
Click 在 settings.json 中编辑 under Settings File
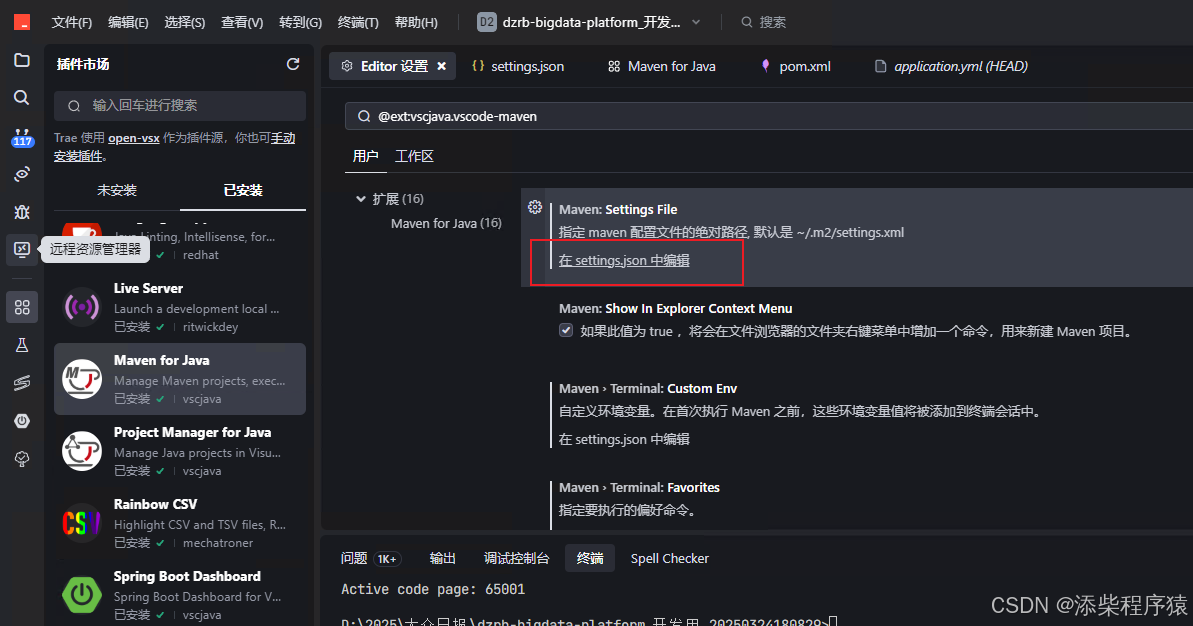point(624,260)
